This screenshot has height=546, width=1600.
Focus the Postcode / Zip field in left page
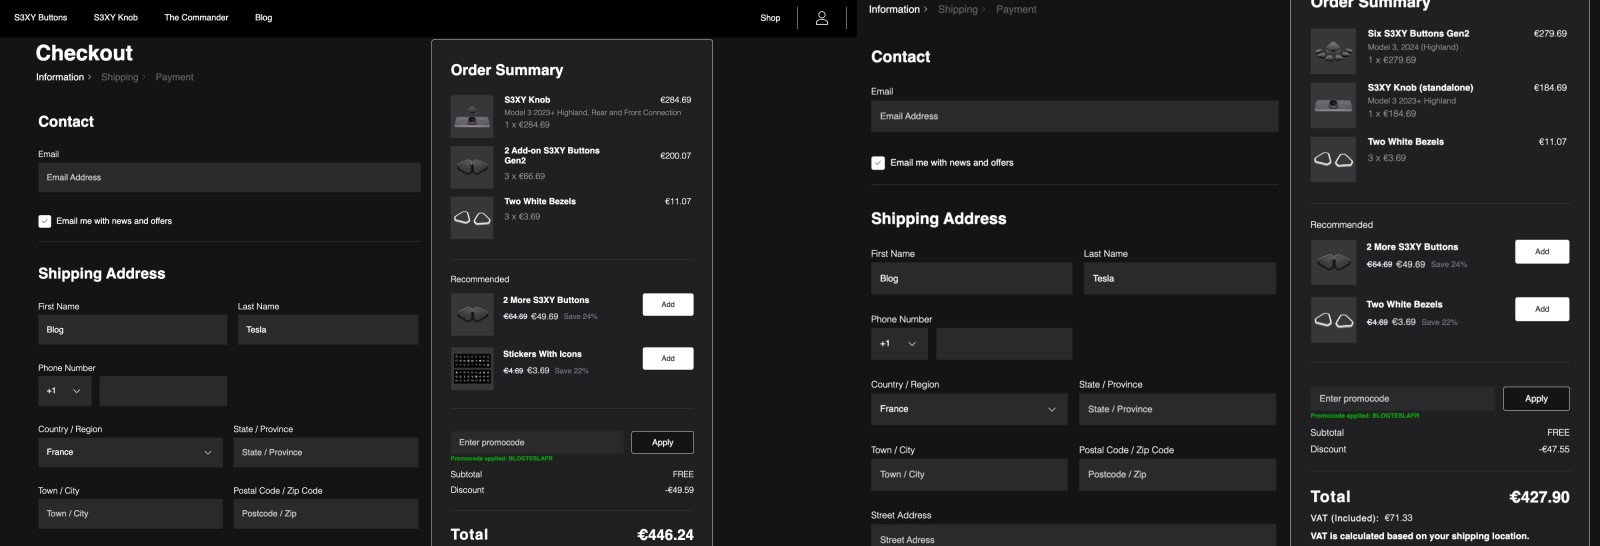(x=326, y=514)
